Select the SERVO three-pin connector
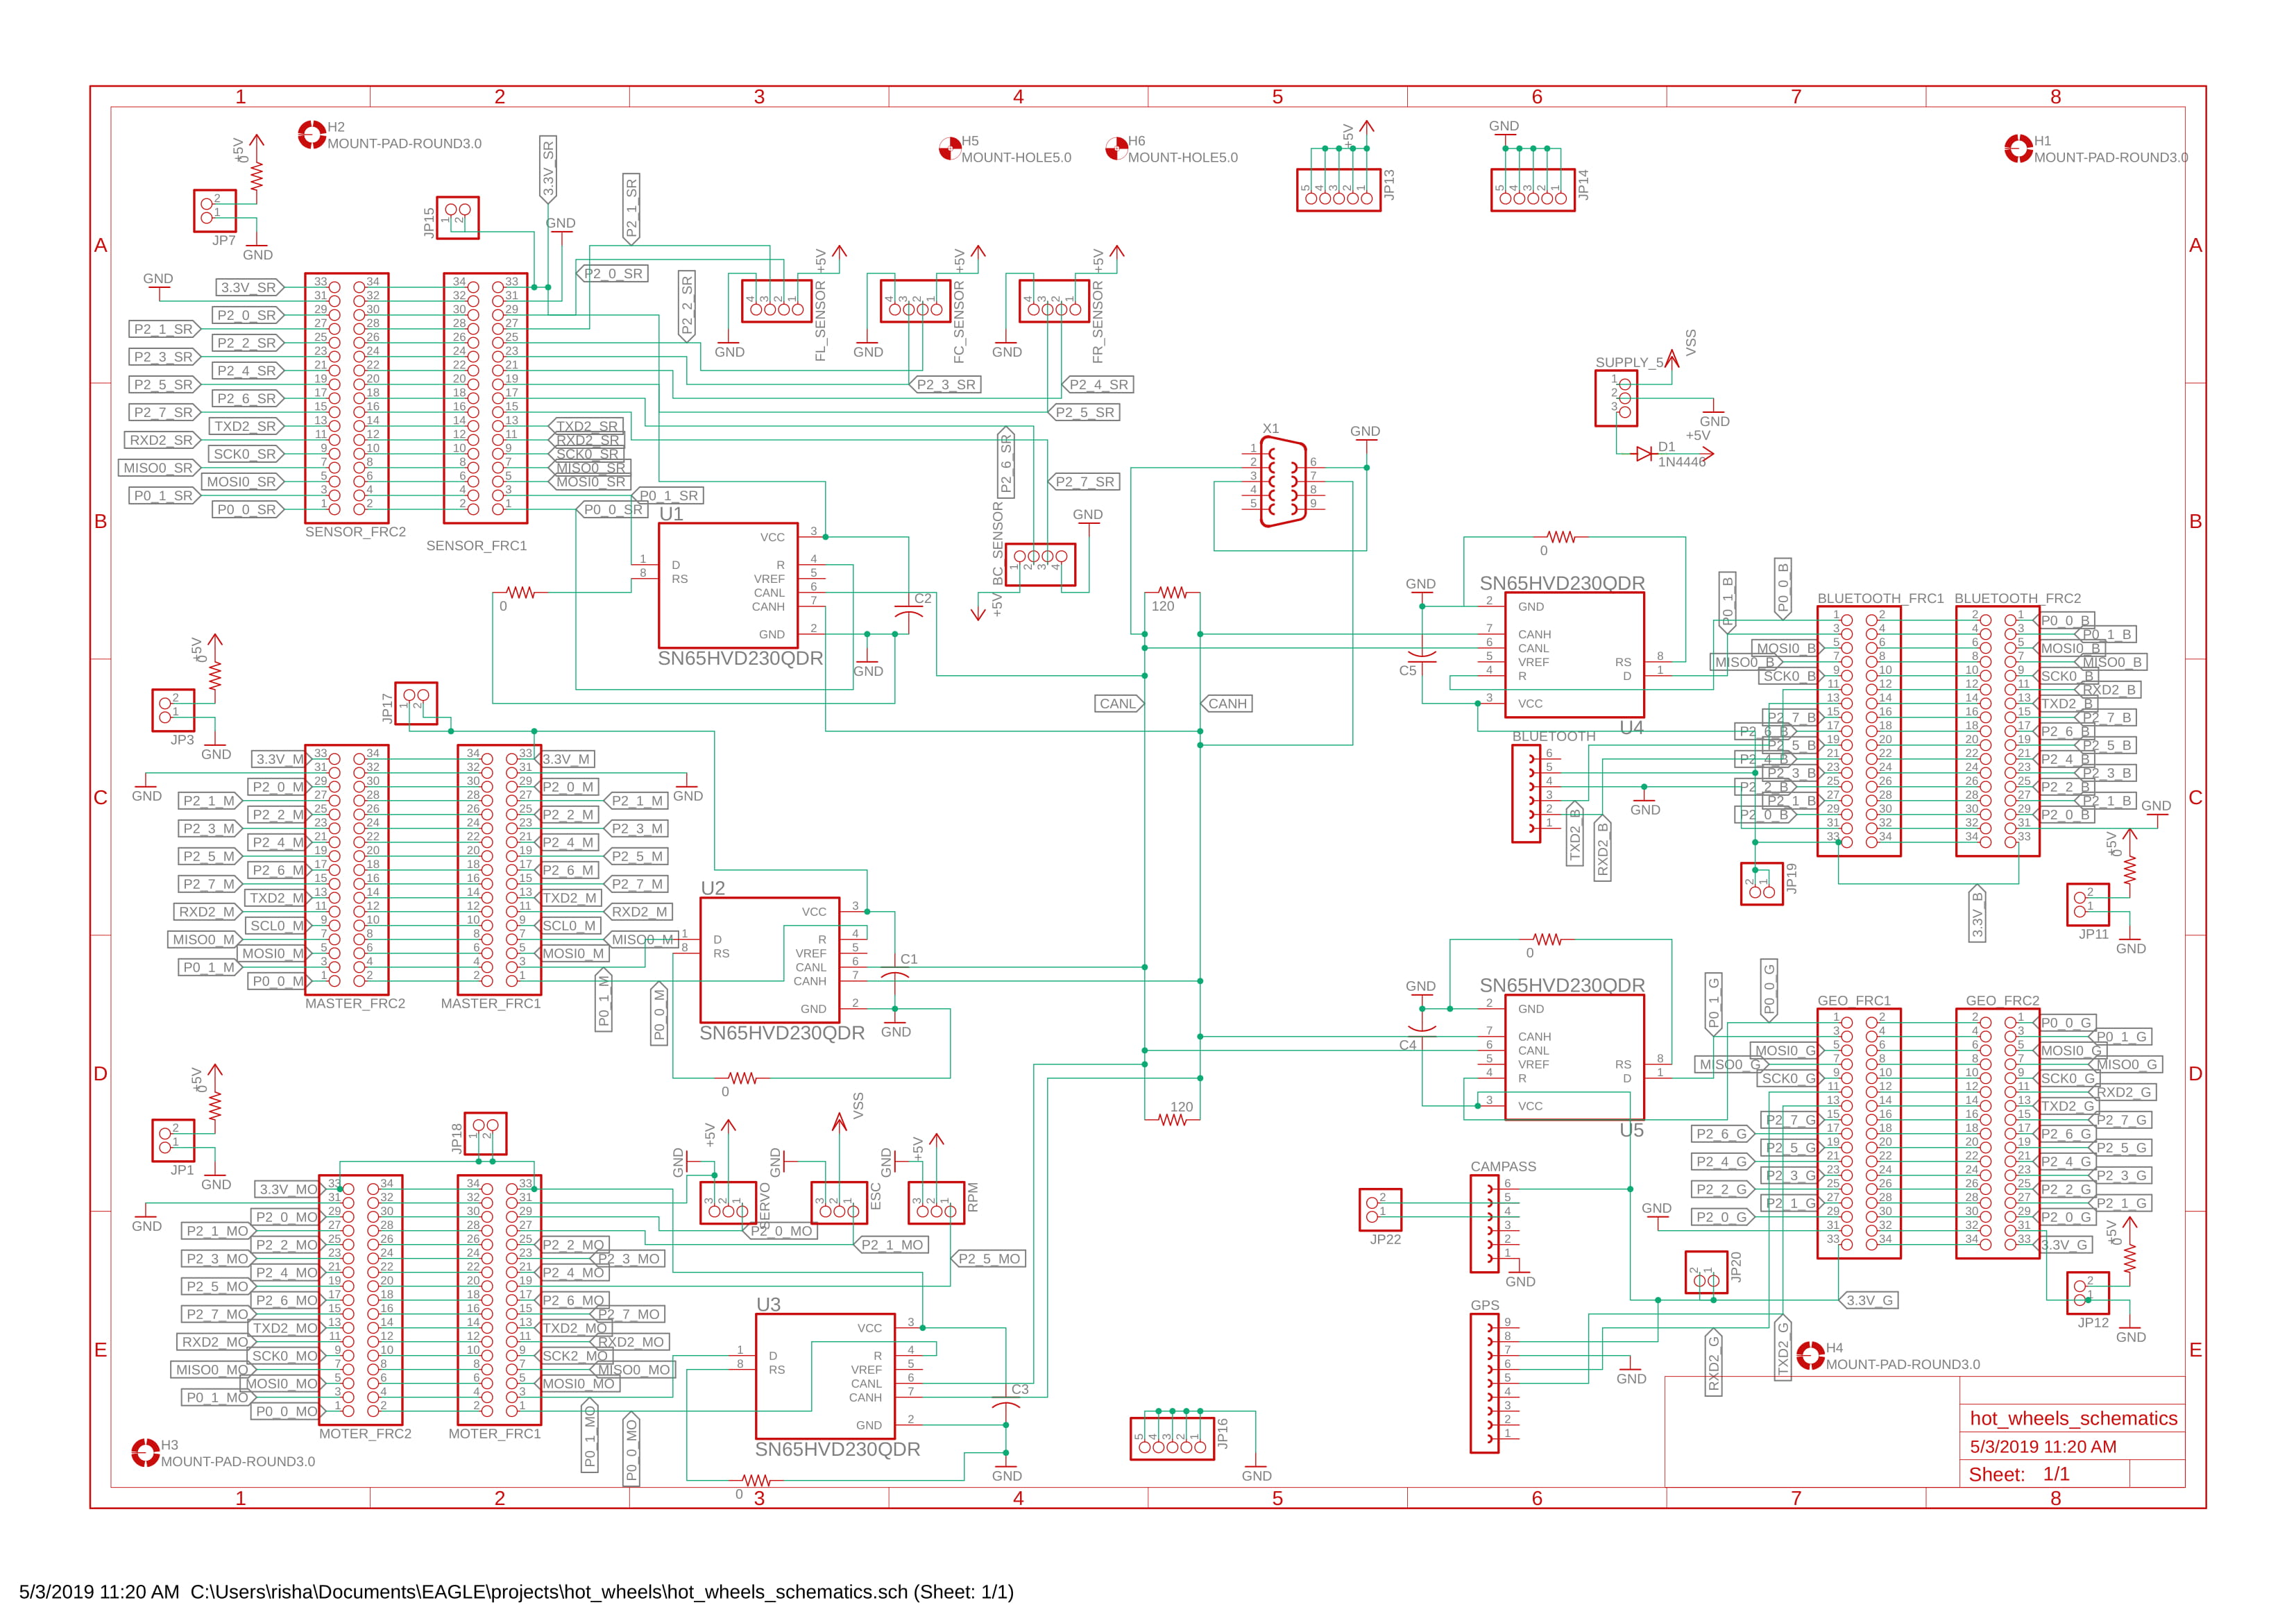The width and height of the screenshot is (2296, 1623). 728,1203
